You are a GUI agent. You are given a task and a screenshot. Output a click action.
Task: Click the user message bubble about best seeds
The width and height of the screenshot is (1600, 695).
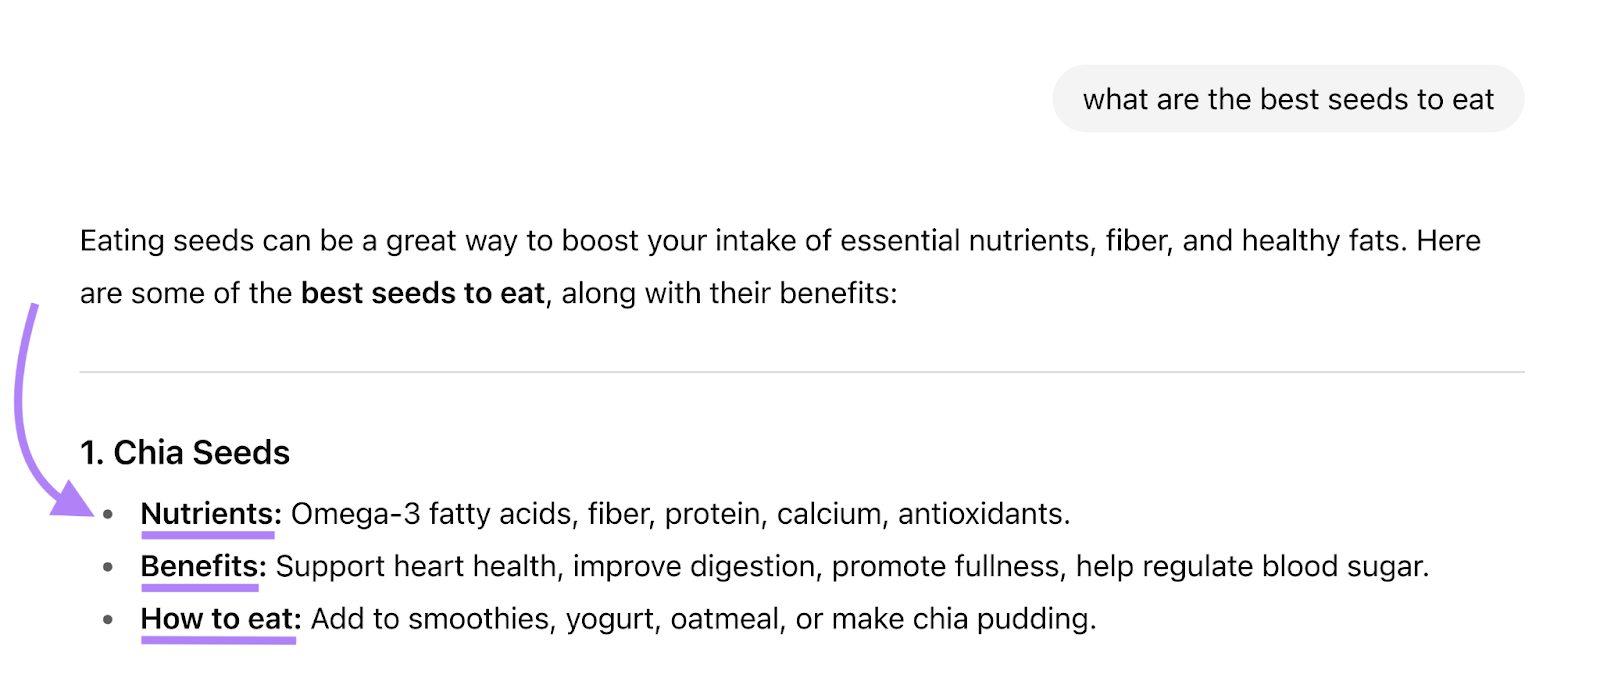pyautogui.click(x=1287, y=99)
